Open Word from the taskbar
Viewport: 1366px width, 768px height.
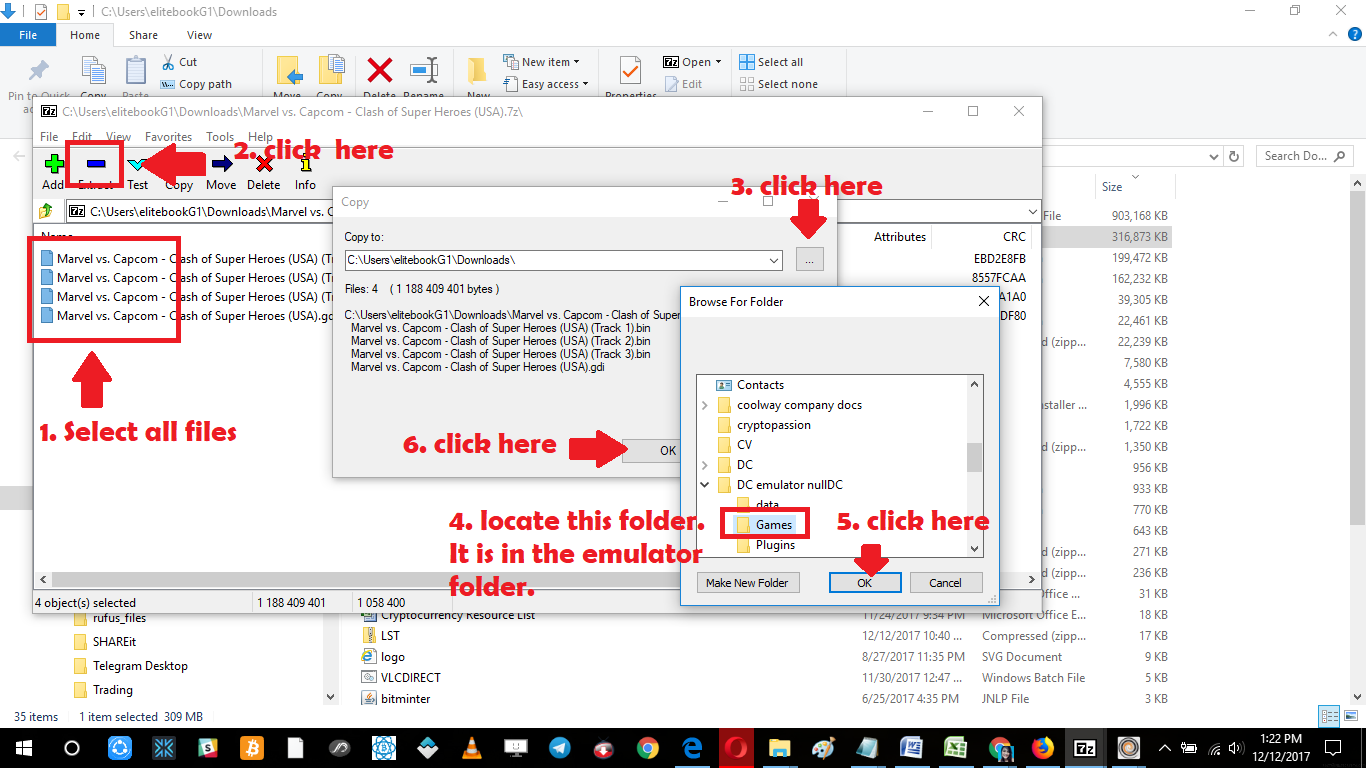(911, 748)
